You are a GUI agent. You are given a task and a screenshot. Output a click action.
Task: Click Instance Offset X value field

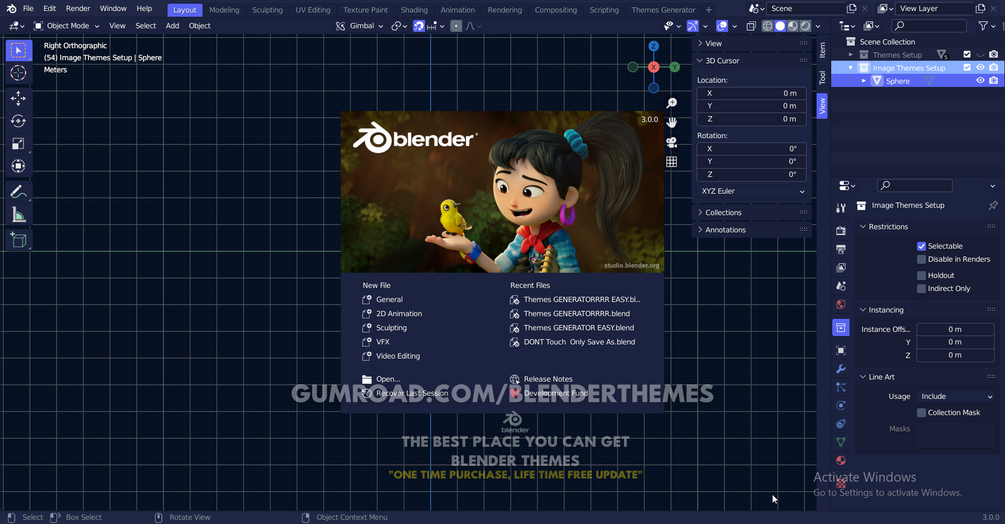(x=955, y=329)
